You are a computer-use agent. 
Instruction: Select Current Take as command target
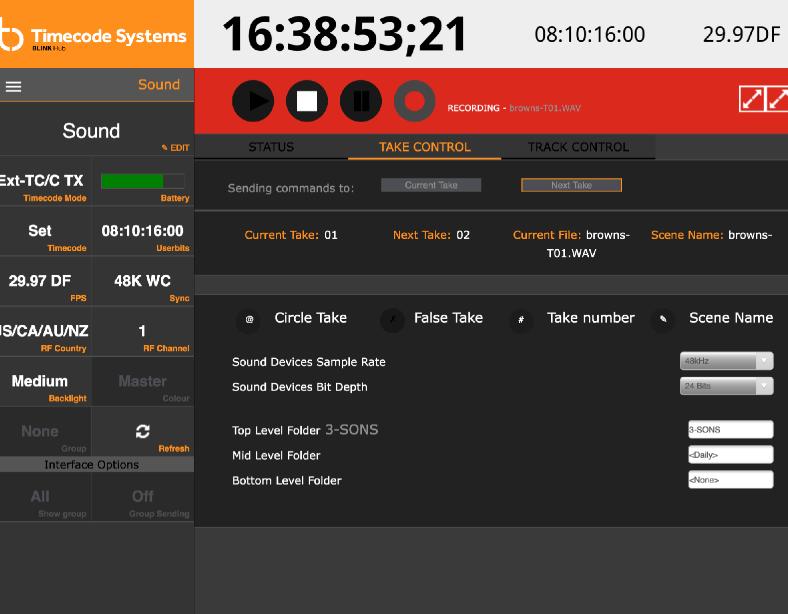[431, 185]
